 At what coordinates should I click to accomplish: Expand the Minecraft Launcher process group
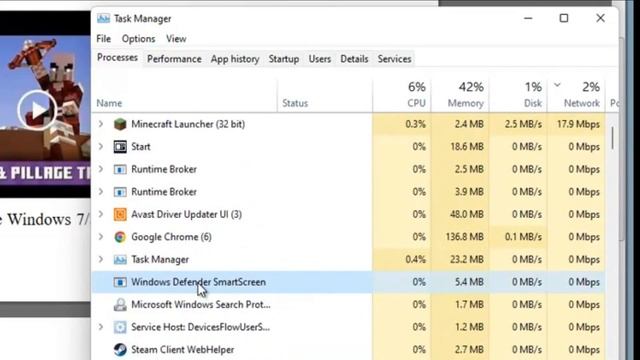click(x=101, y=124)
